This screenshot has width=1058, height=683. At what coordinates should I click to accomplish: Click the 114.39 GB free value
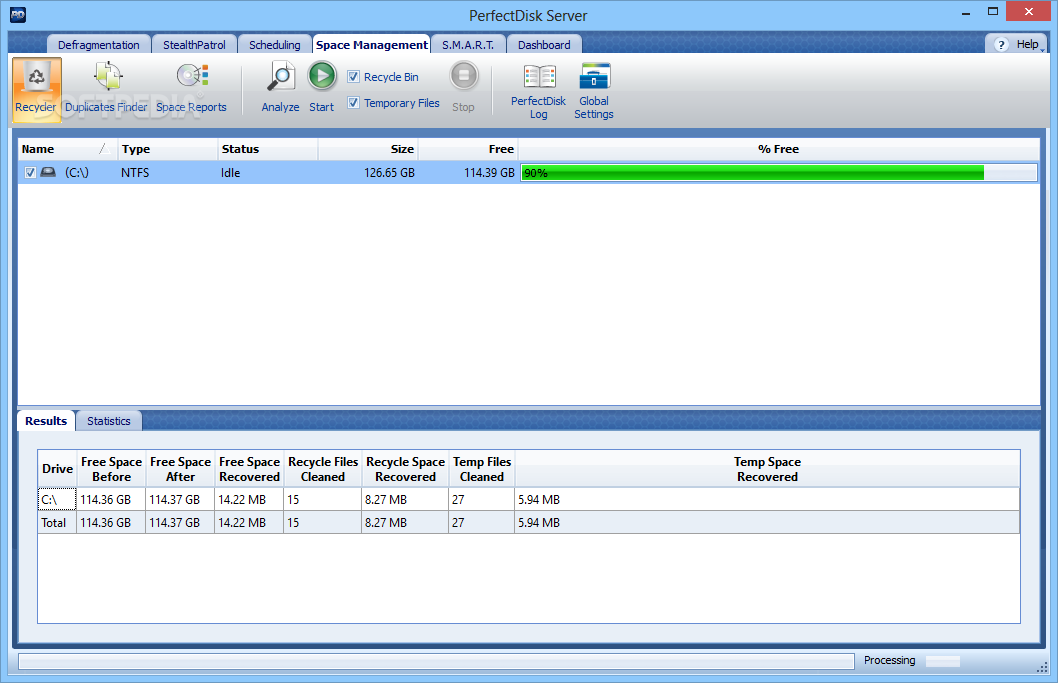489,173
